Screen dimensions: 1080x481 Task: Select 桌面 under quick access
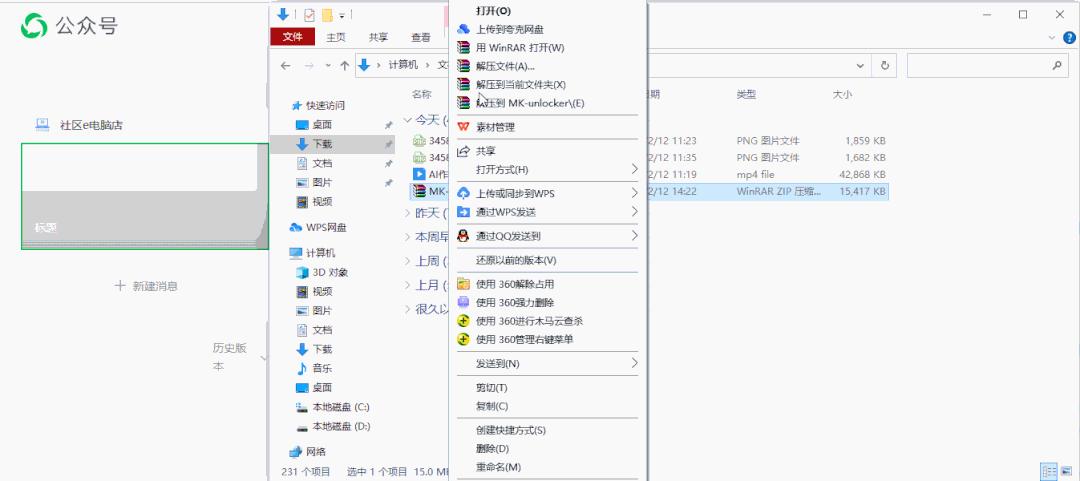[322, 125]
